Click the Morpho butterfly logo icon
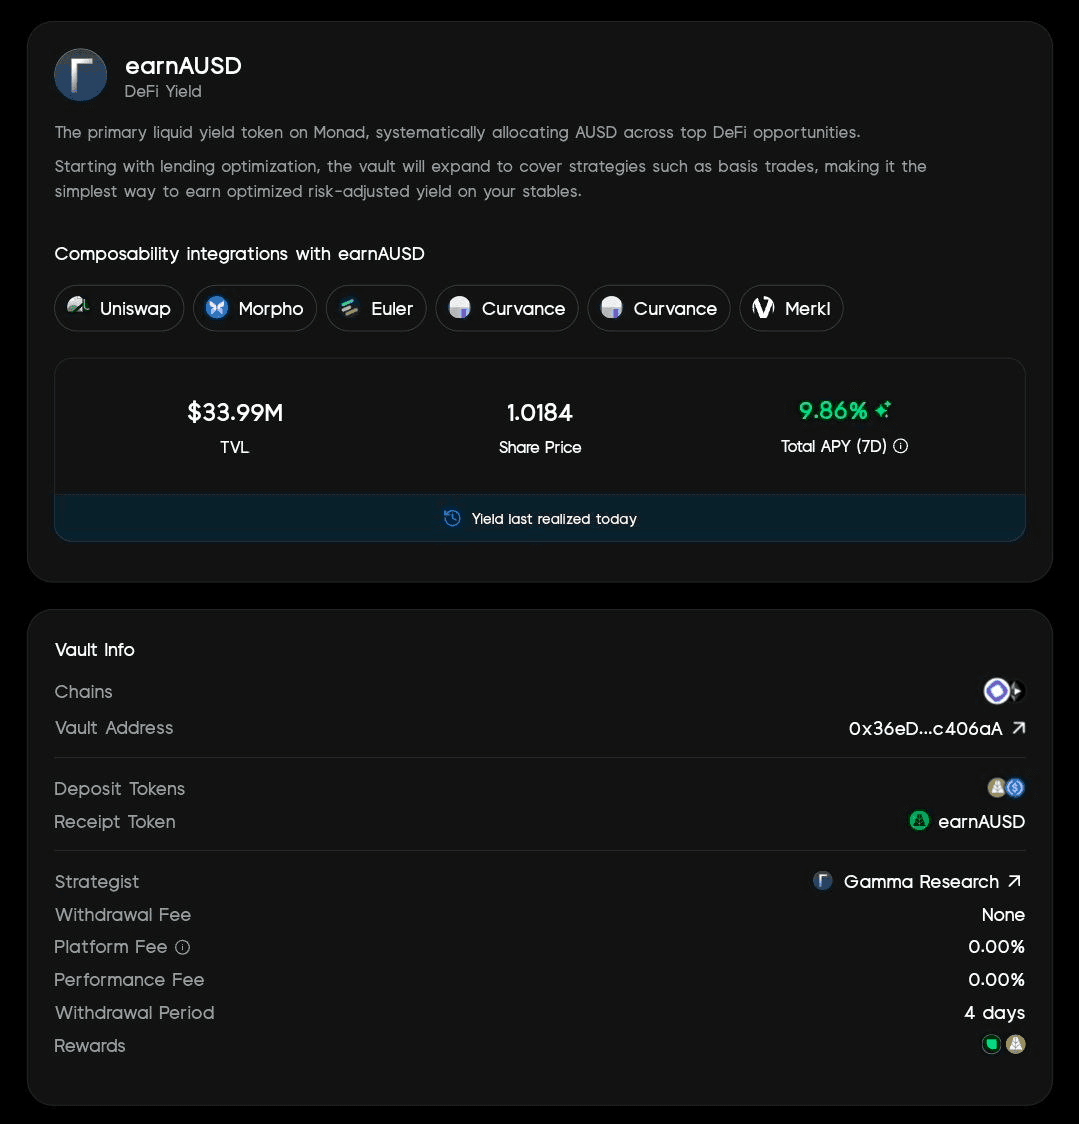 tap(217, 308)
